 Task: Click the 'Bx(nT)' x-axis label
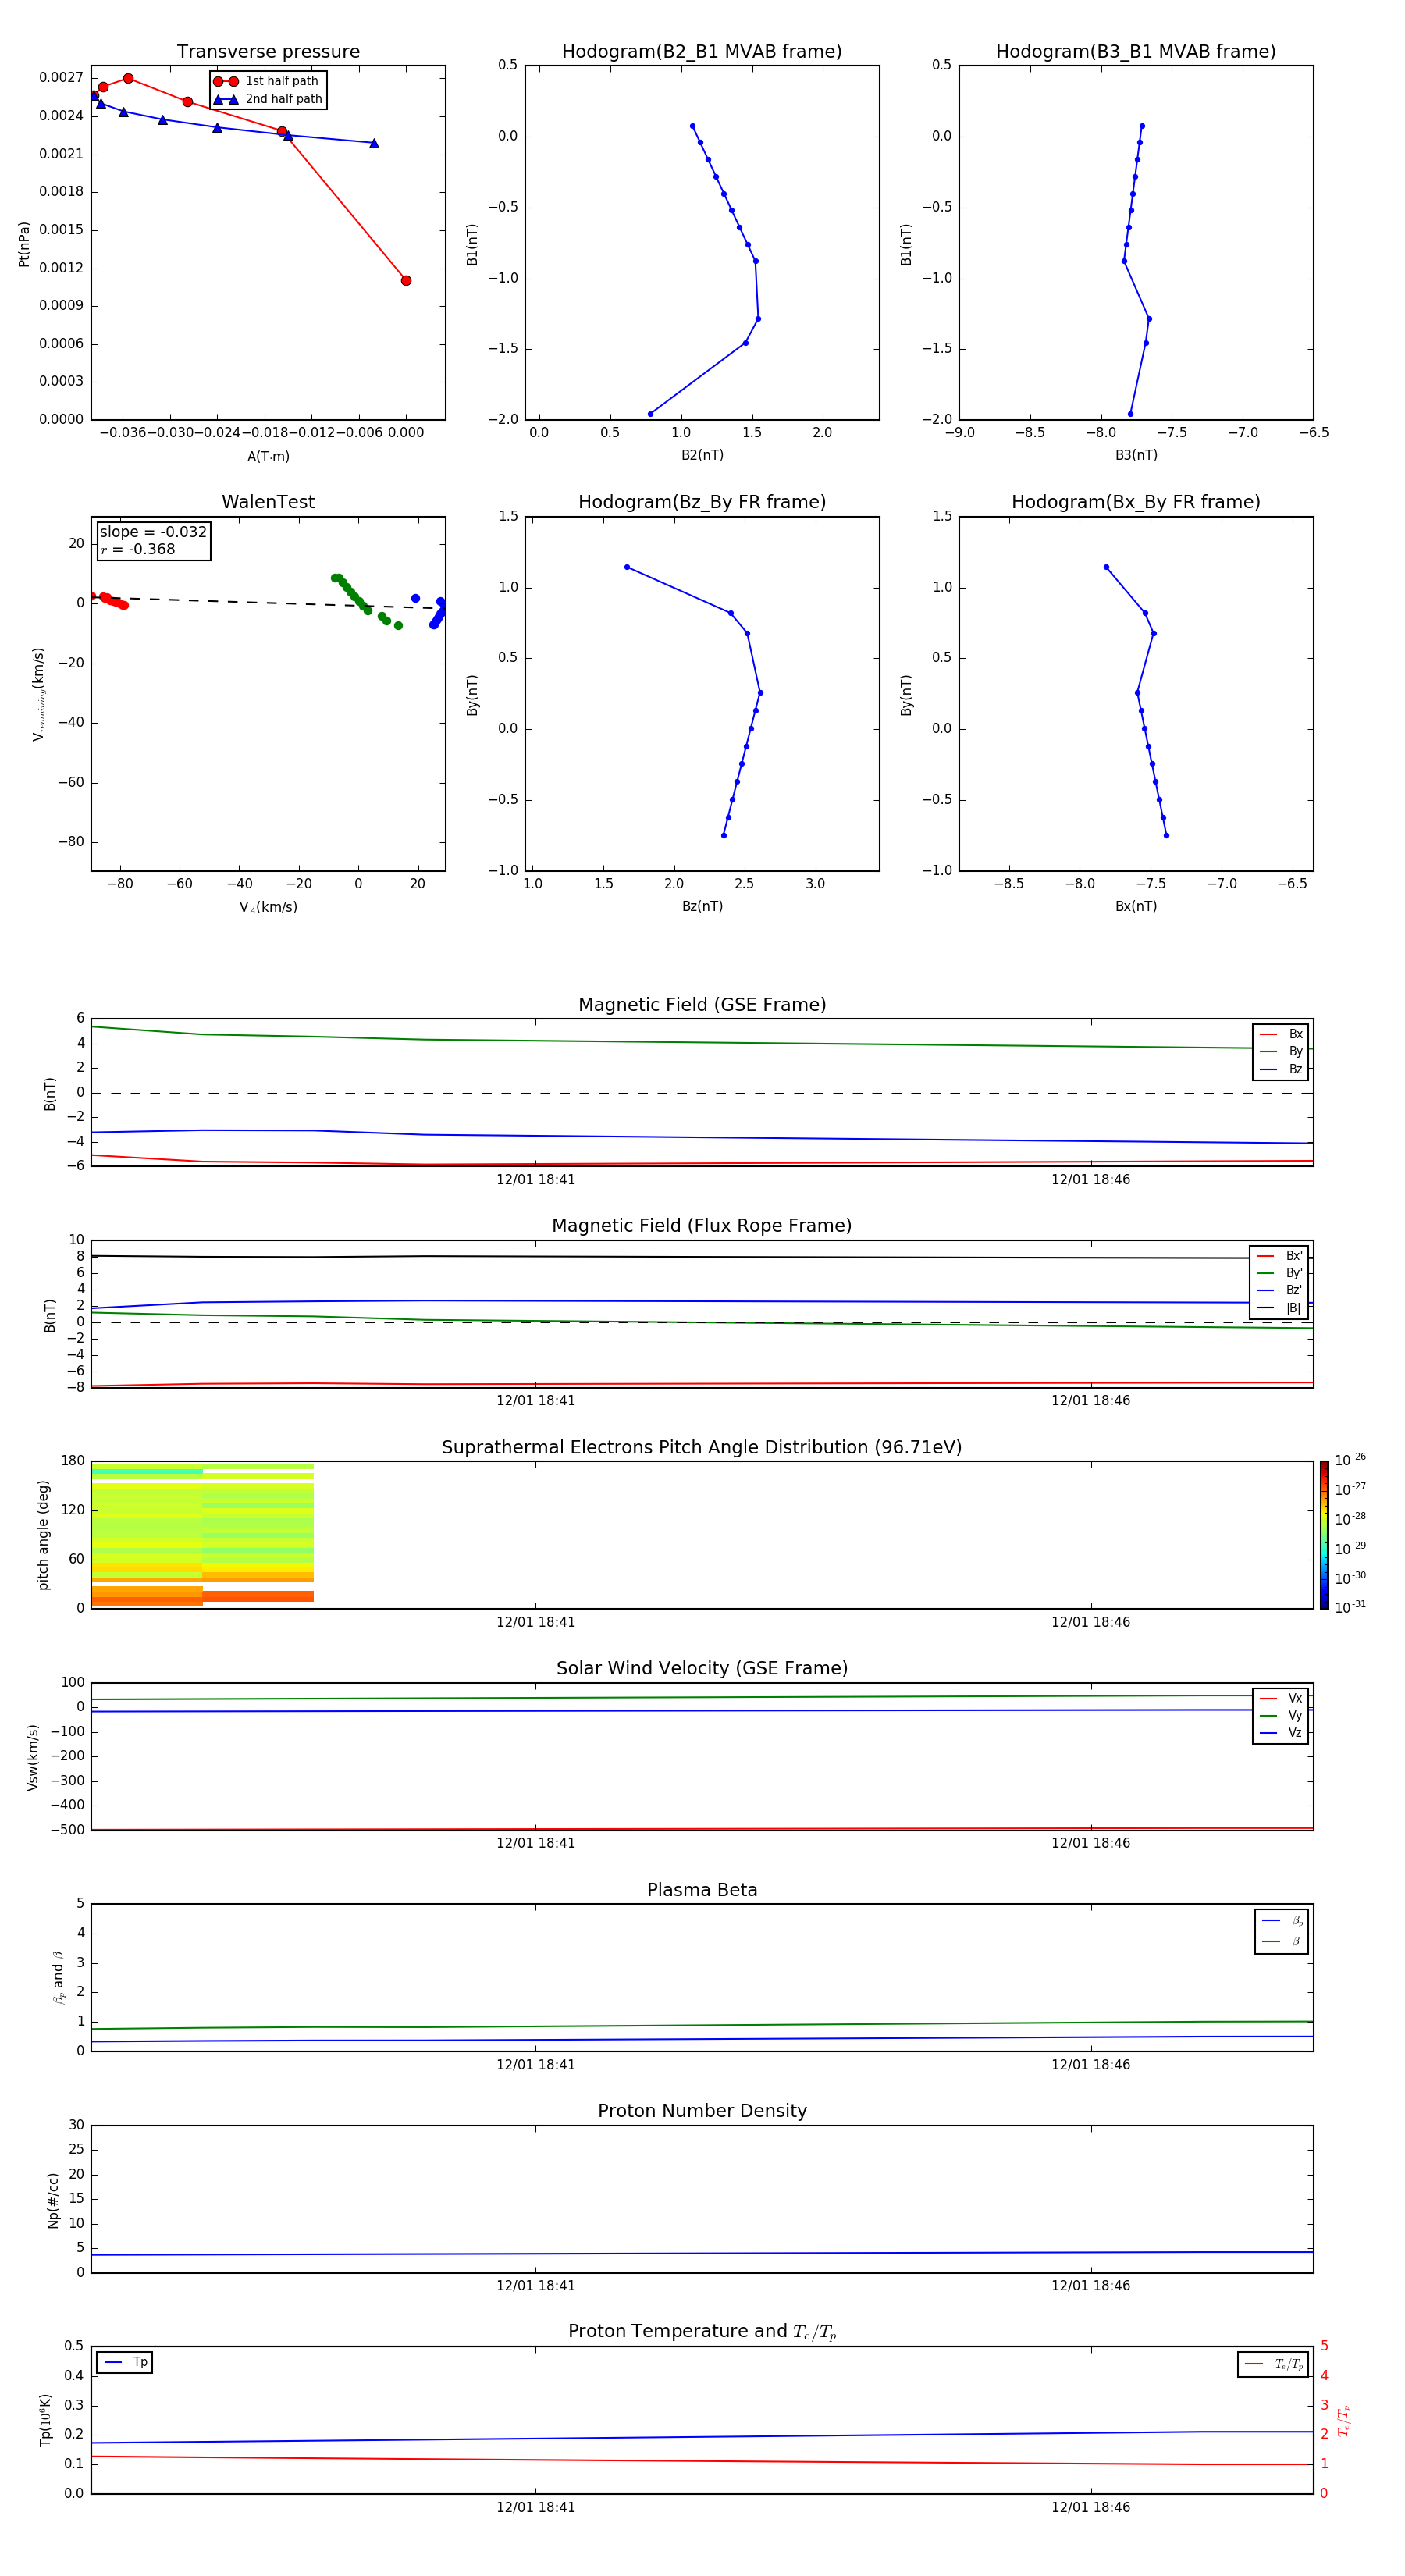[x=1136, y=906]
